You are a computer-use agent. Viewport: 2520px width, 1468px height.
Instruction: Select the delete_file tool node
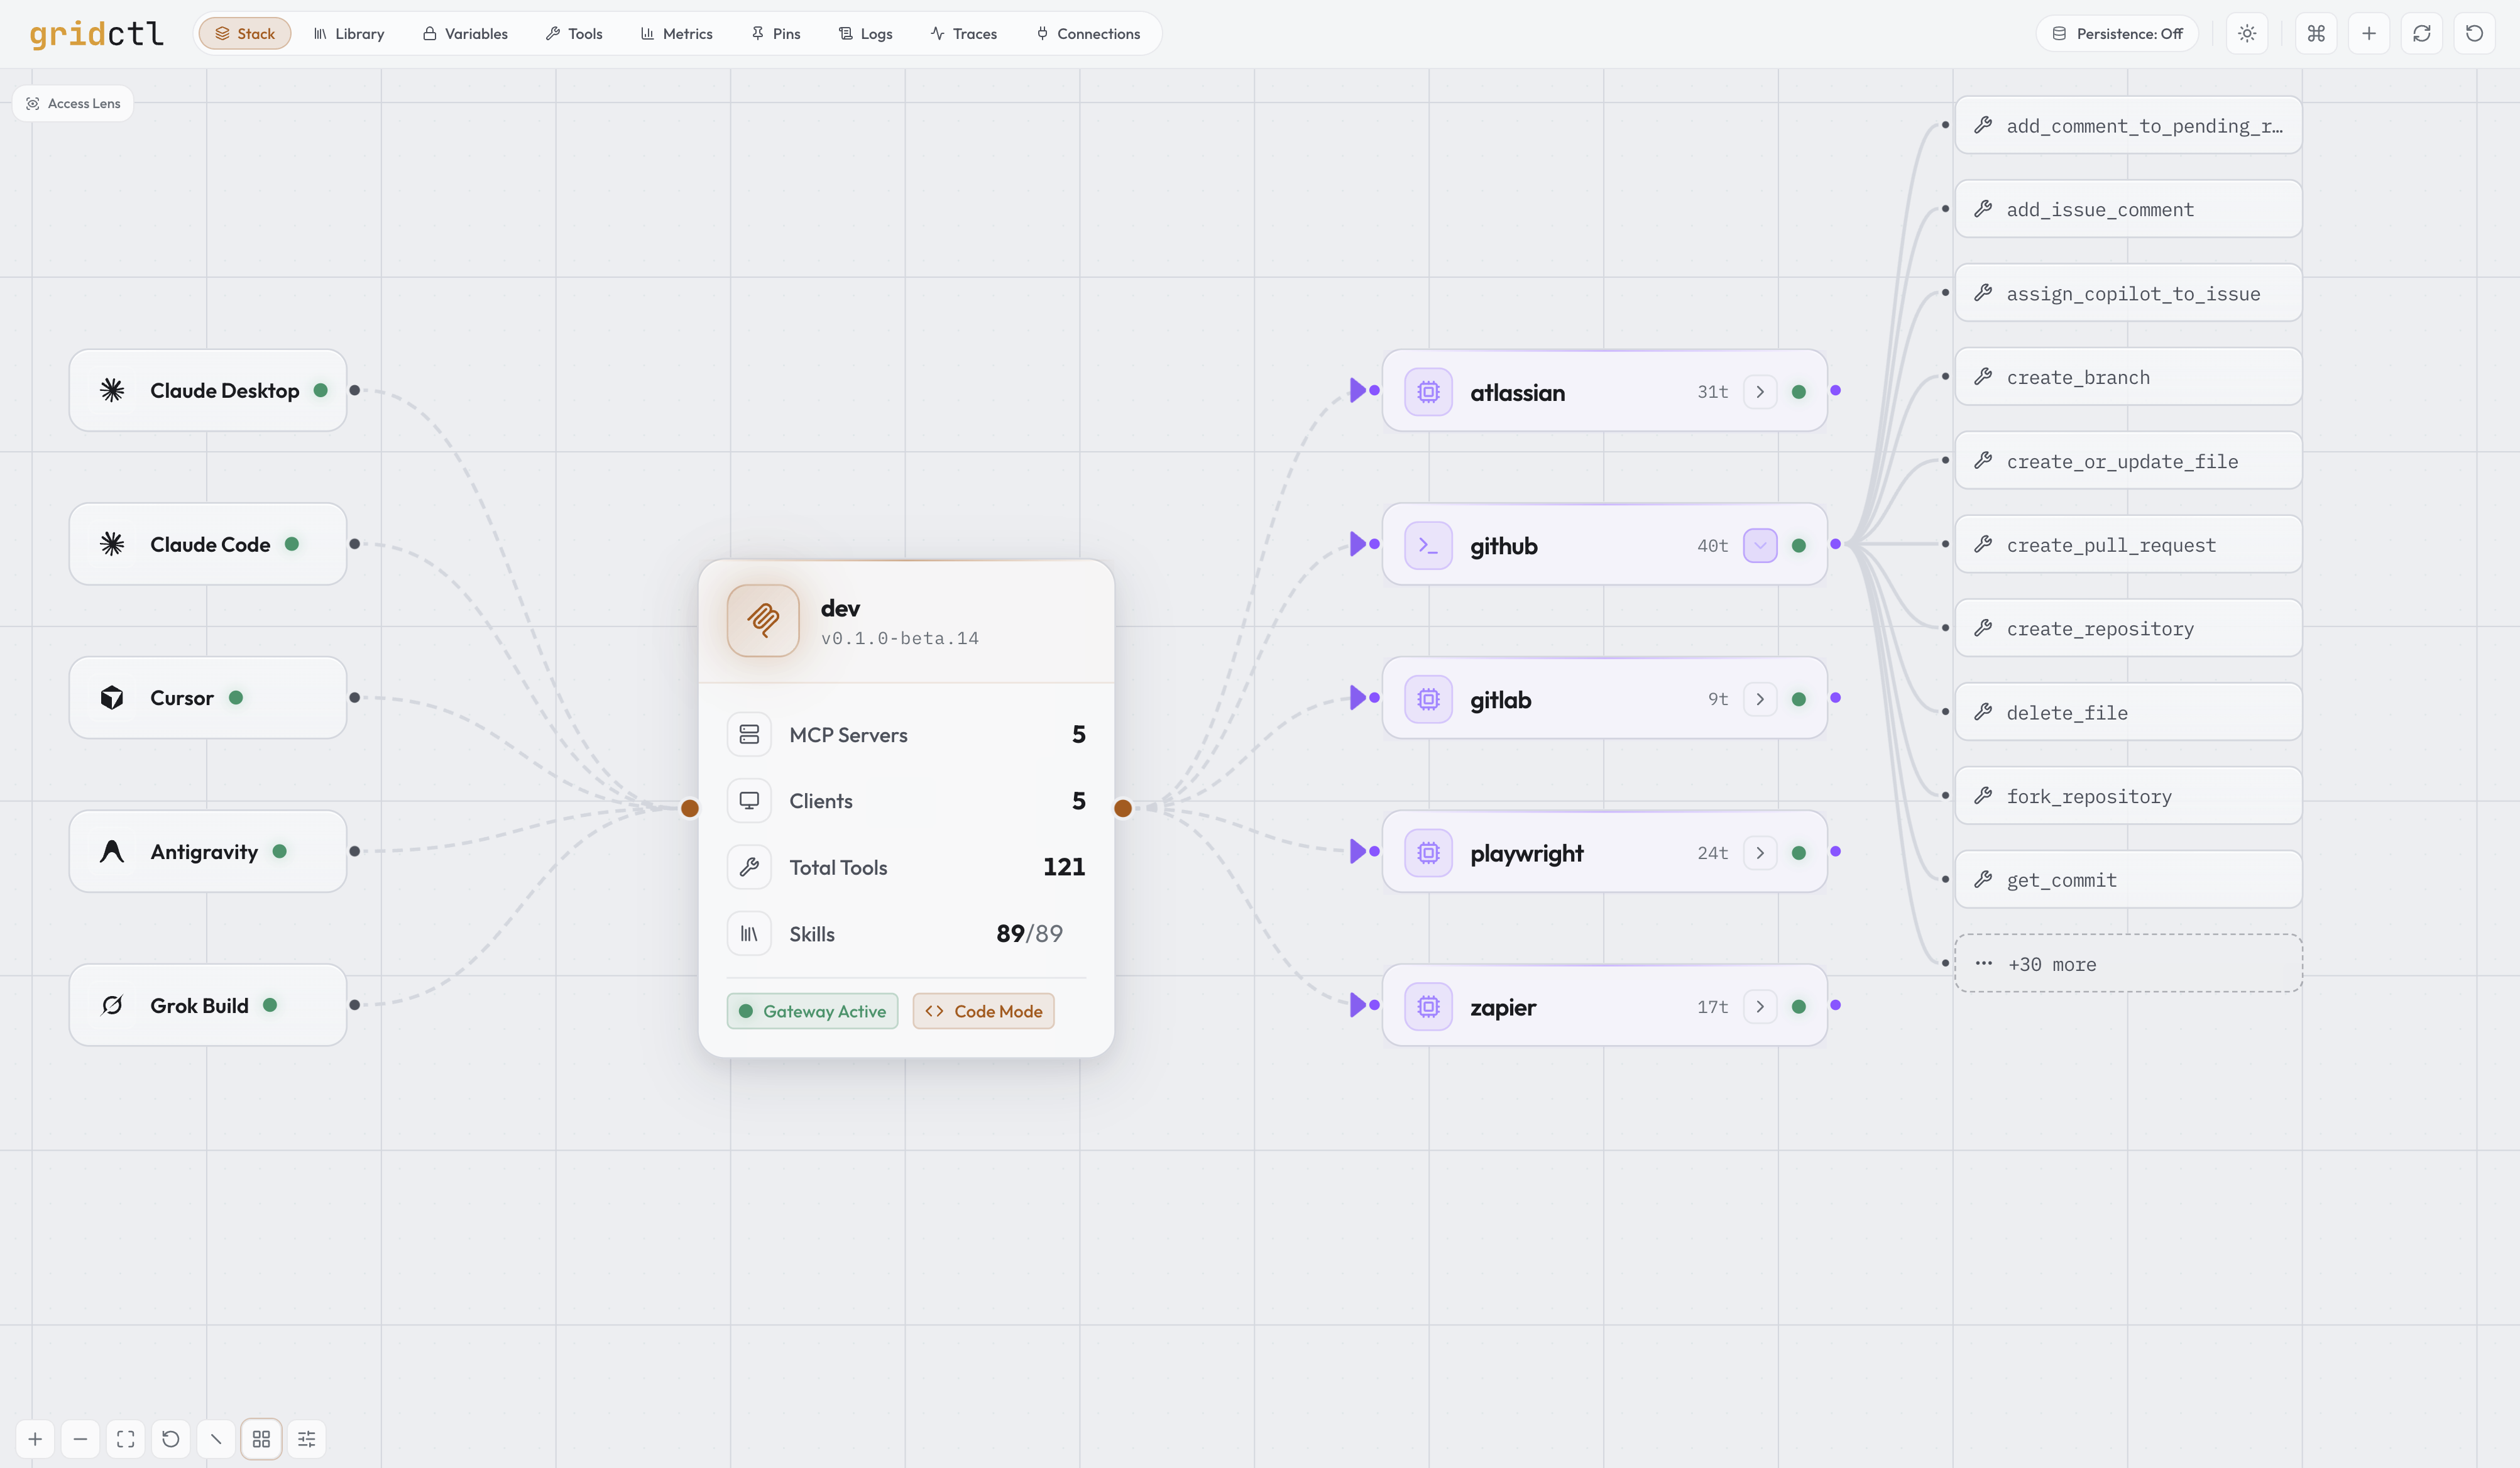tap(2129, 712)
